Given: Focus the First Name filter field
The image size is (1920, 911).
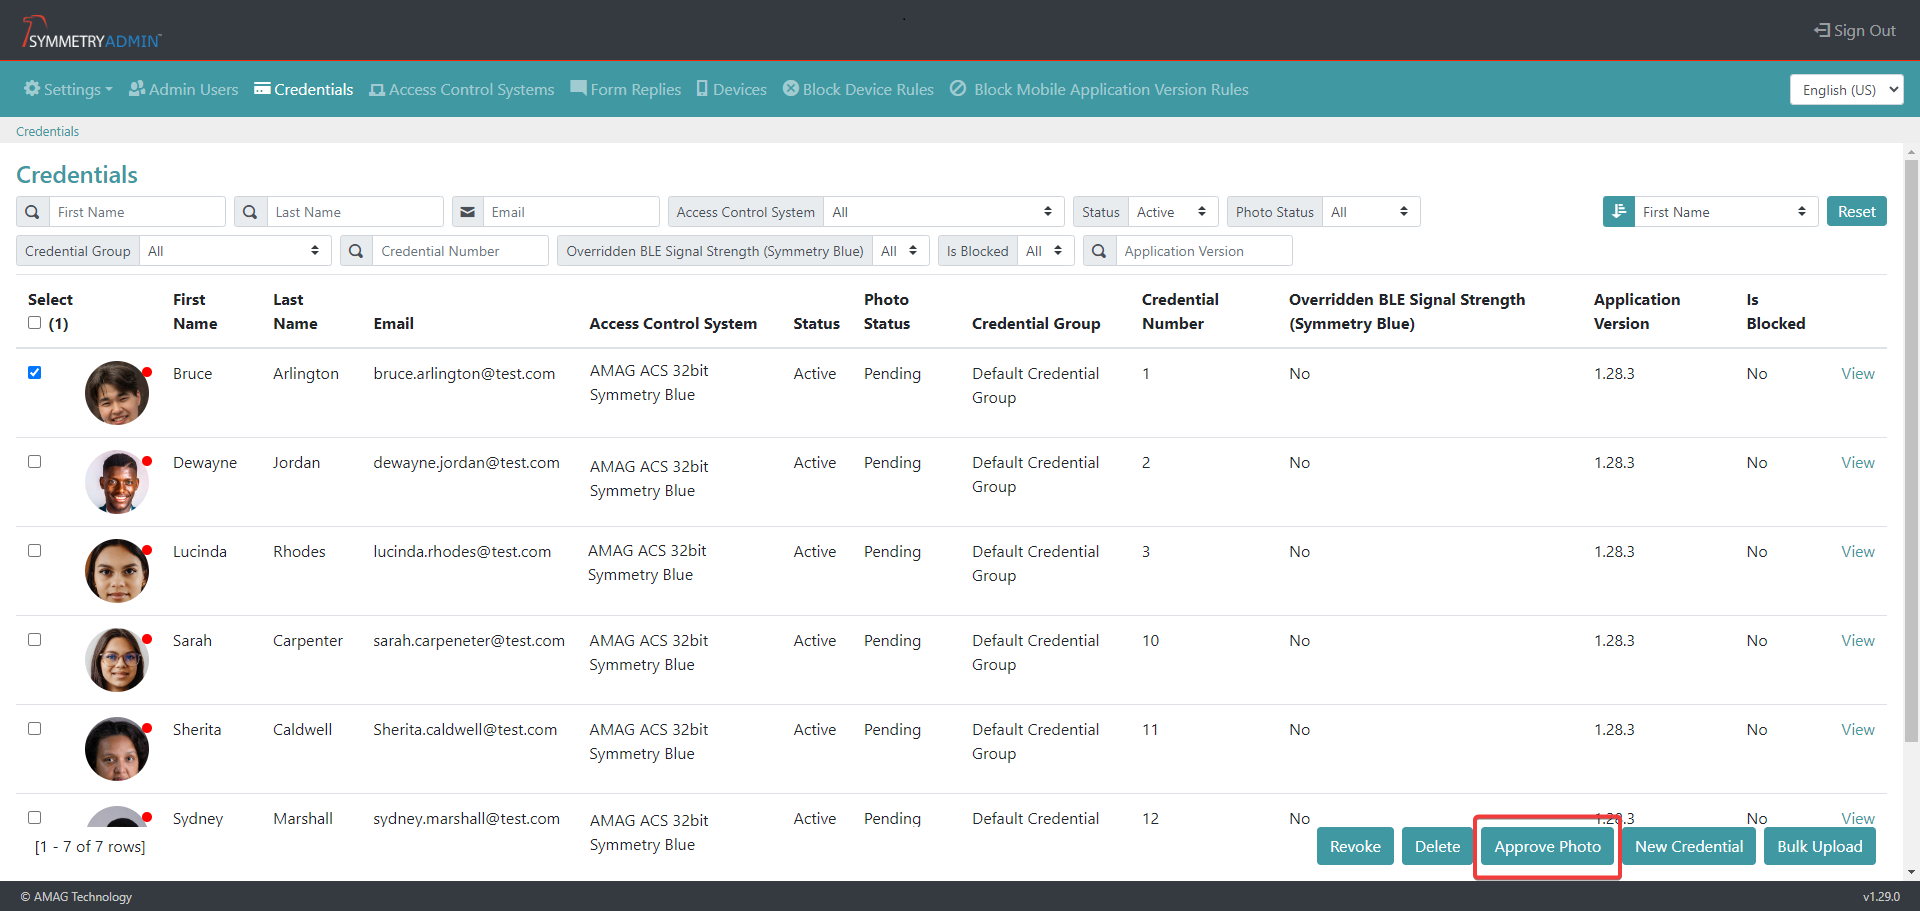Looking at the screenshot, I should coord(137,212).
